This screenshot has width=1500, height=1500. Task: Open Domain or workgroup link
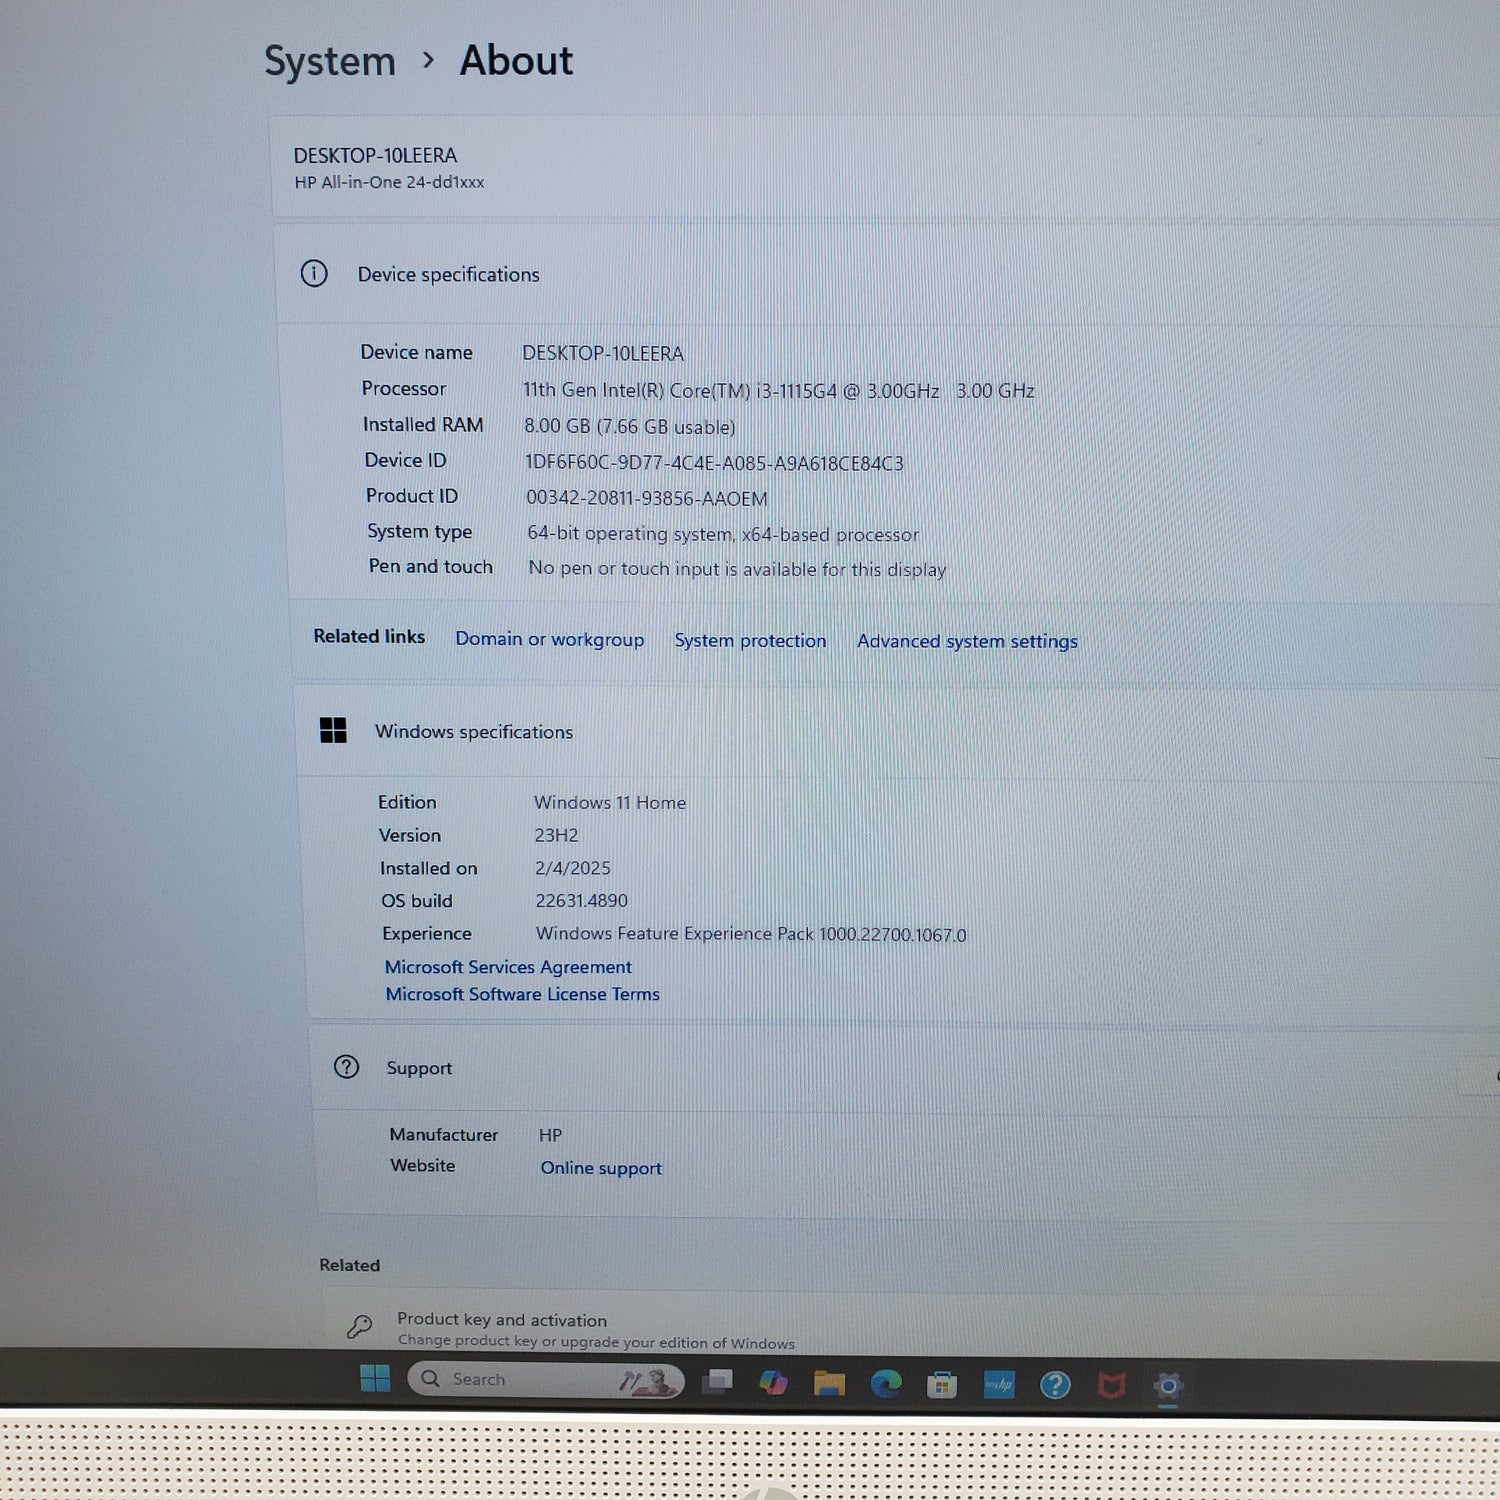[550, 639]
